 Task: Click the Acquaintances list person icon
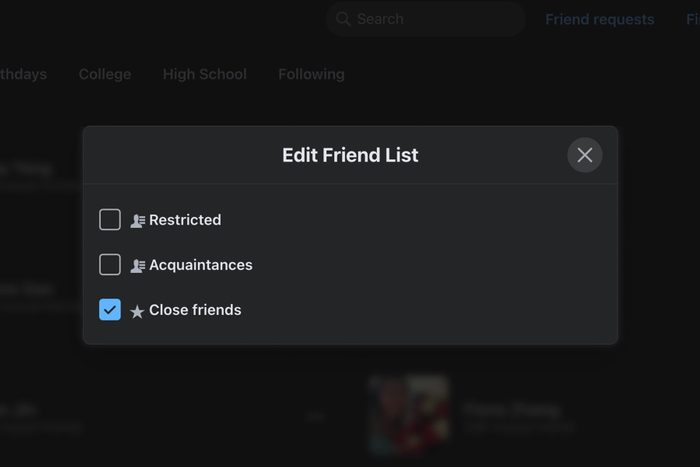[138, 266]
